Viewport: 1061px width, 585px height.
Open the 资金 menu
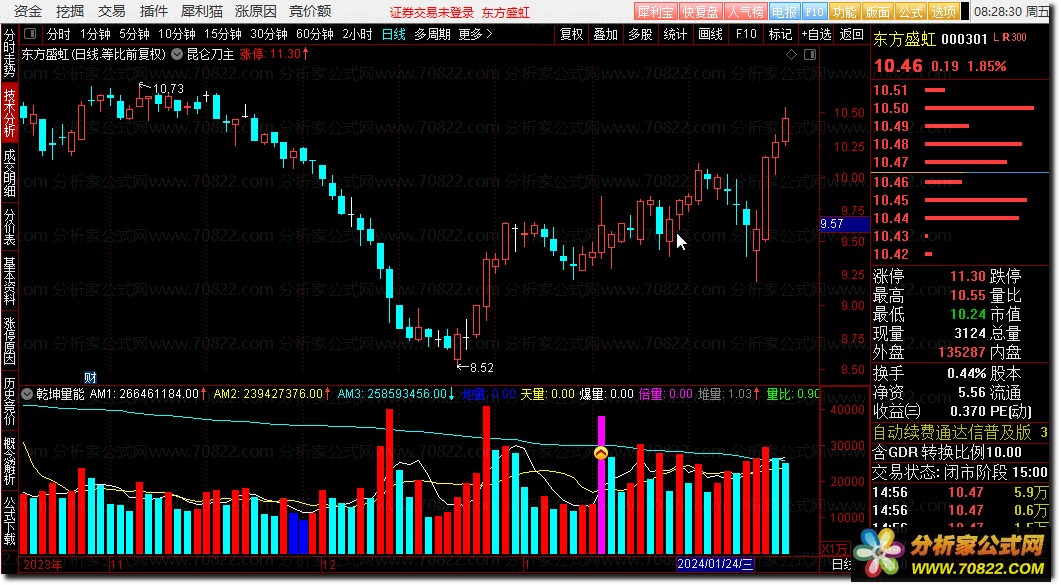(28, 11)
